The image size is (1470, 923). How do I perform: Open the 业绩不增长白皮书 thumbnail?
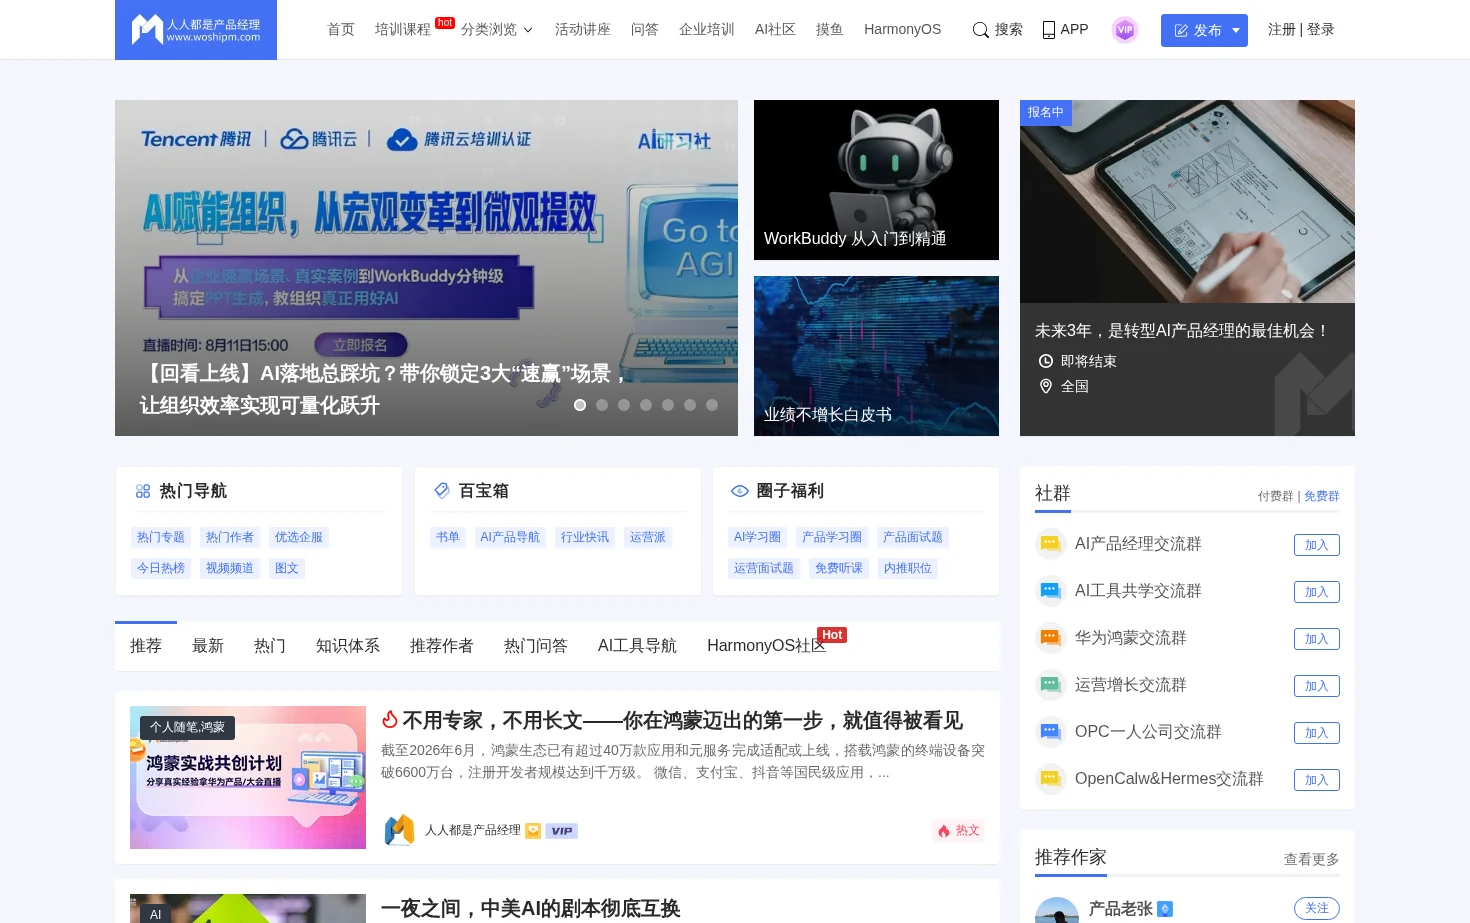pyautogui.click(x=876, y=356)
